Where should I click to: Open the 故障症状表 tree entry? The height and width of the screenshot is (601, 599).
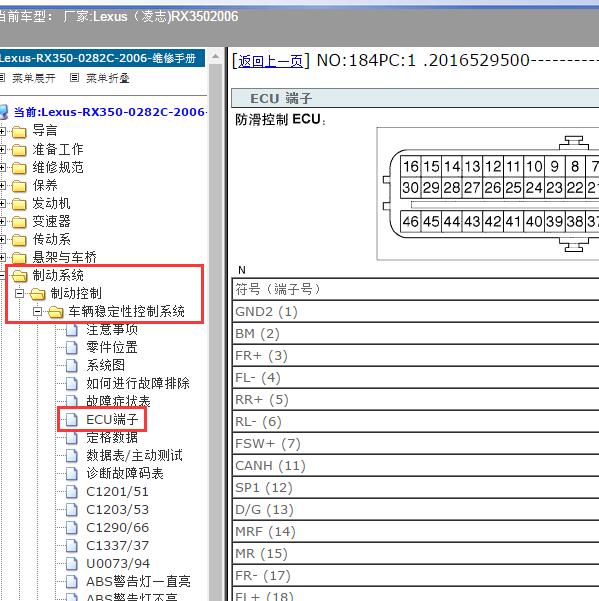[118, 401]
